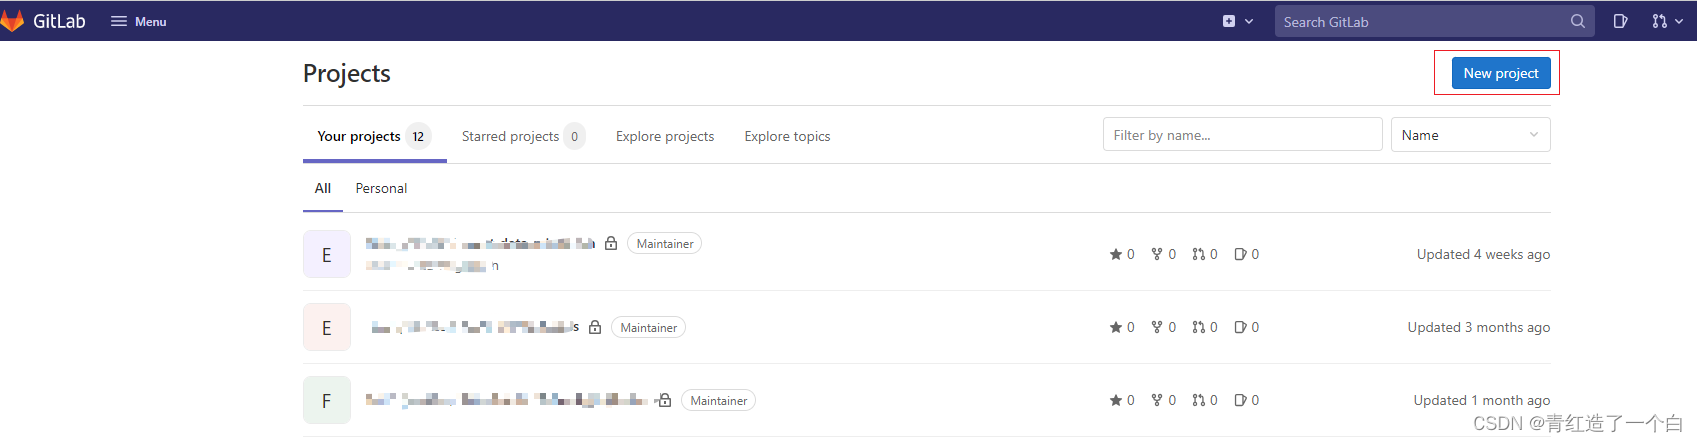Open the create new plus dropdown
The height and width of the screenshot is (442, 1697).
[x=1238, y=21]
